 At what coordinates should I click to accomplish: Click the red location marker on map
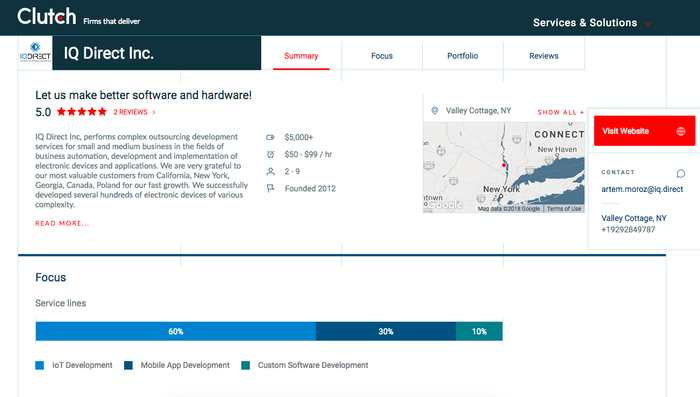(x=504, y=165)
